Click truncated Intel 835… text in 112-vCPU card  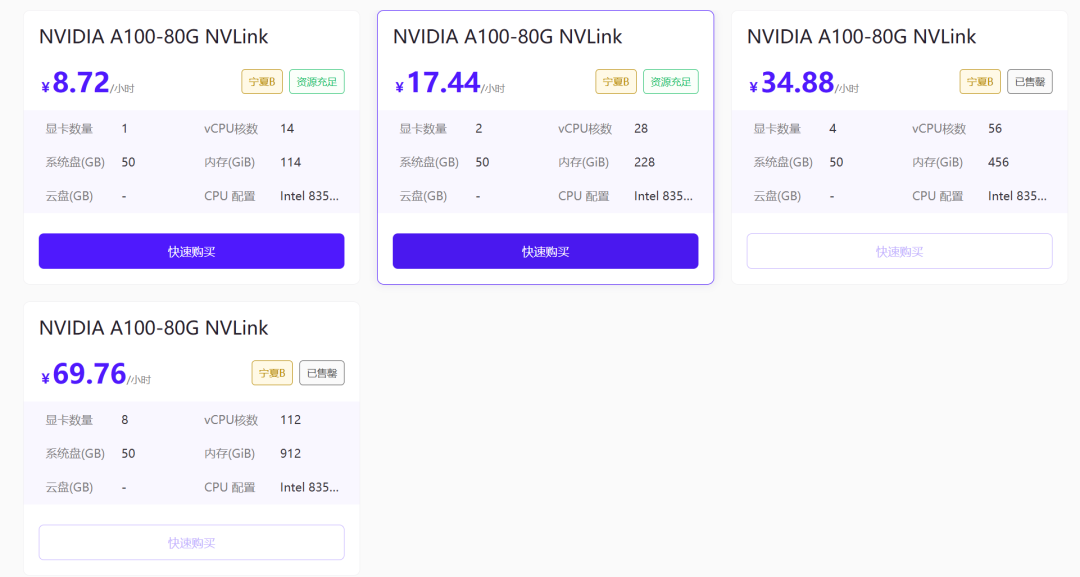(309, 487)
